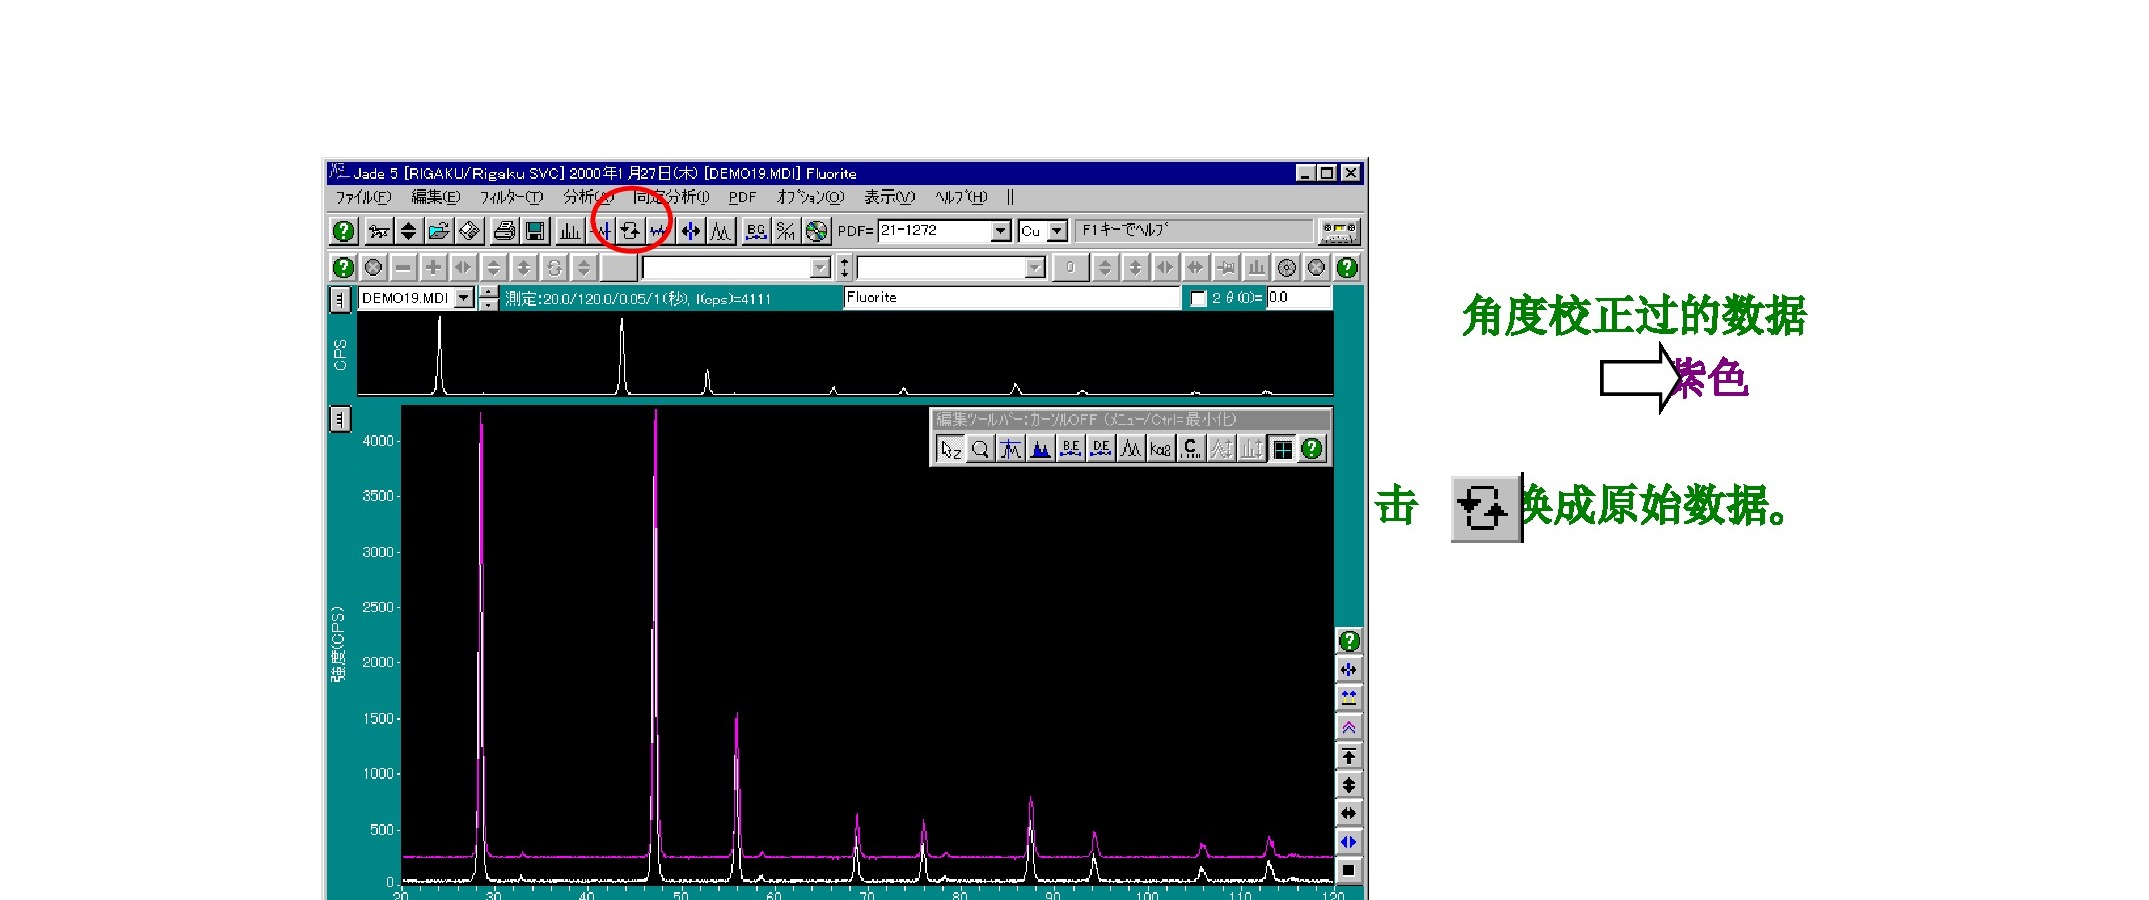The height and width of the screenshot is (900, 2149).
Task: Click the Kα2 strip icon in edit toolbar
Action: click(x=1160, y=449)
